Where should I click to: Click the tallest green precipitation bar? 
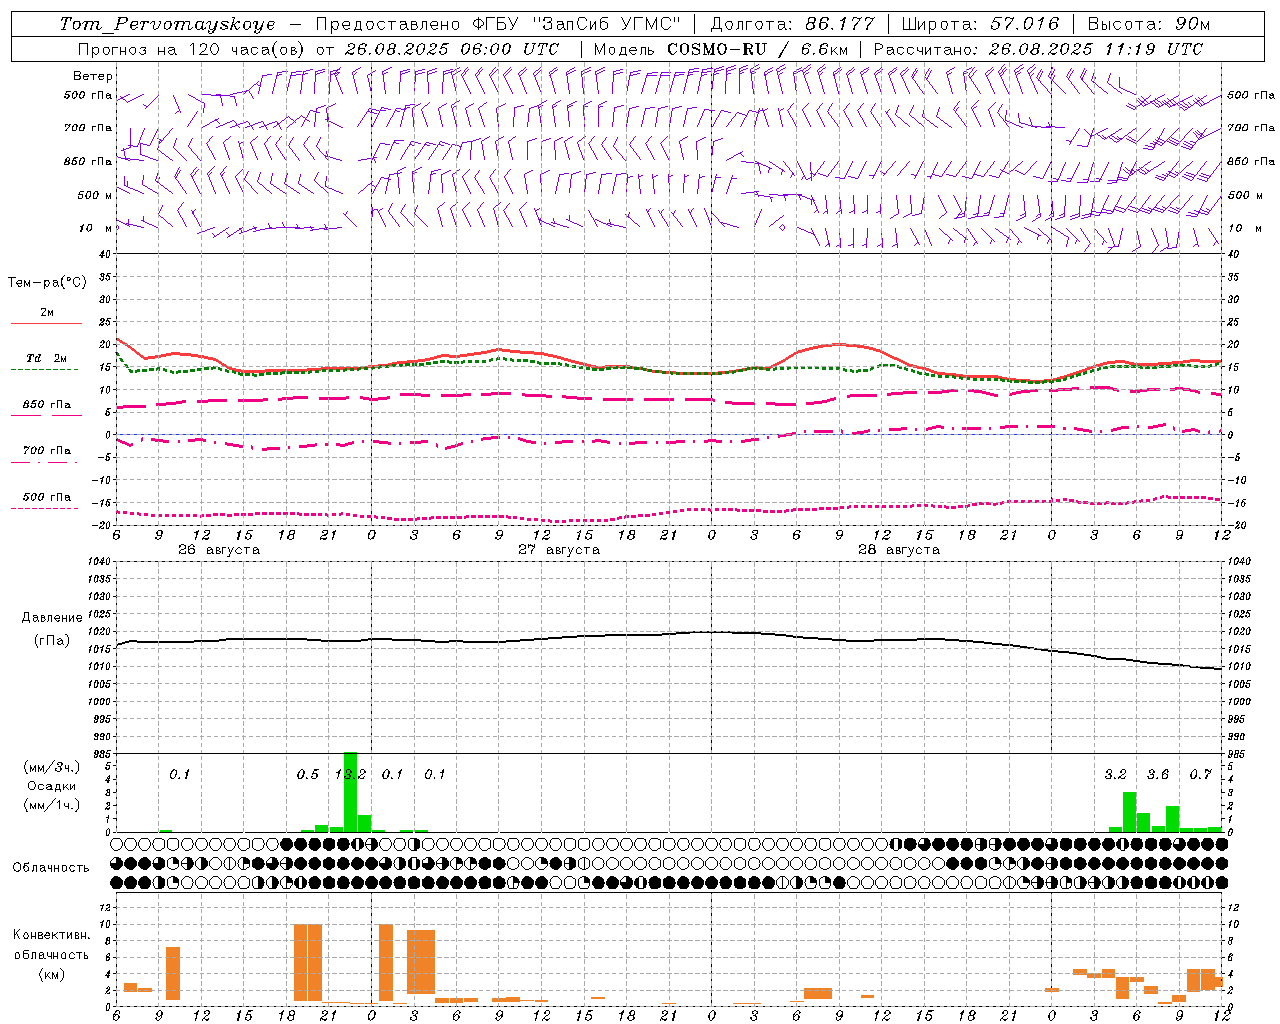tap(350, 792)
